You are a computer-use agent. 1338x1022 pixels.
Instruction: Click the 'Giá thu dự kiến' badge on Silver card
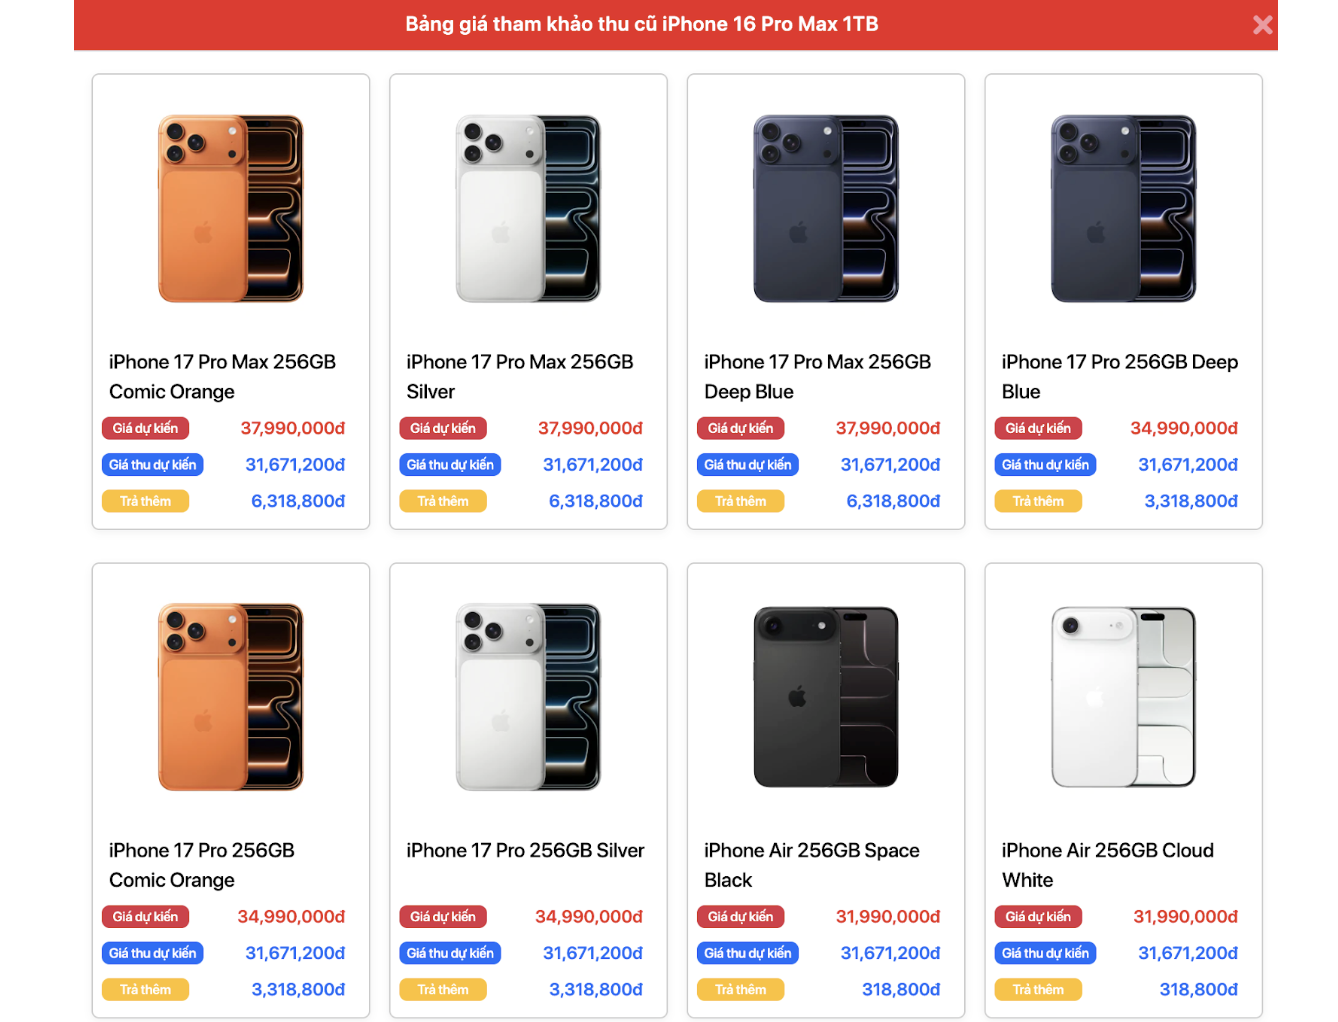[x=450, y=464]
